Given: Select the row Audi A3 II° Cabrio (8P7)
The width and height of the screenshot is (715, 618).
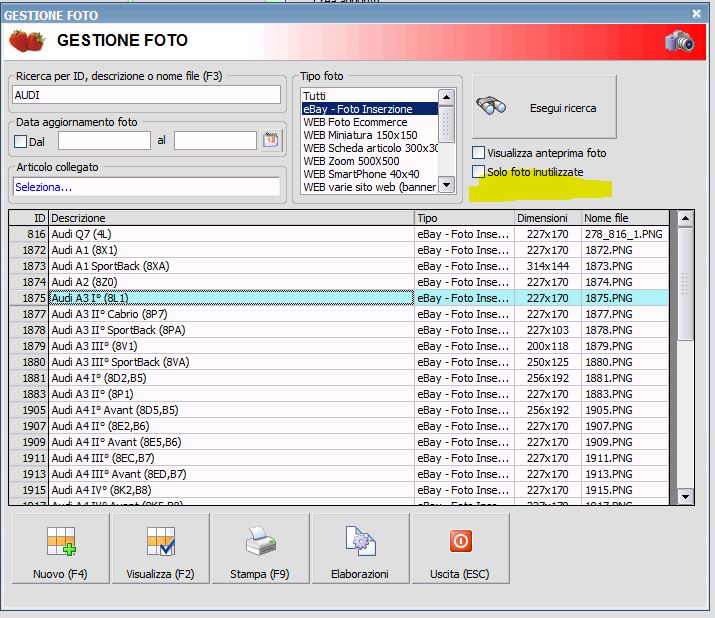Looking at the screenshot, I should coord(339,314).
